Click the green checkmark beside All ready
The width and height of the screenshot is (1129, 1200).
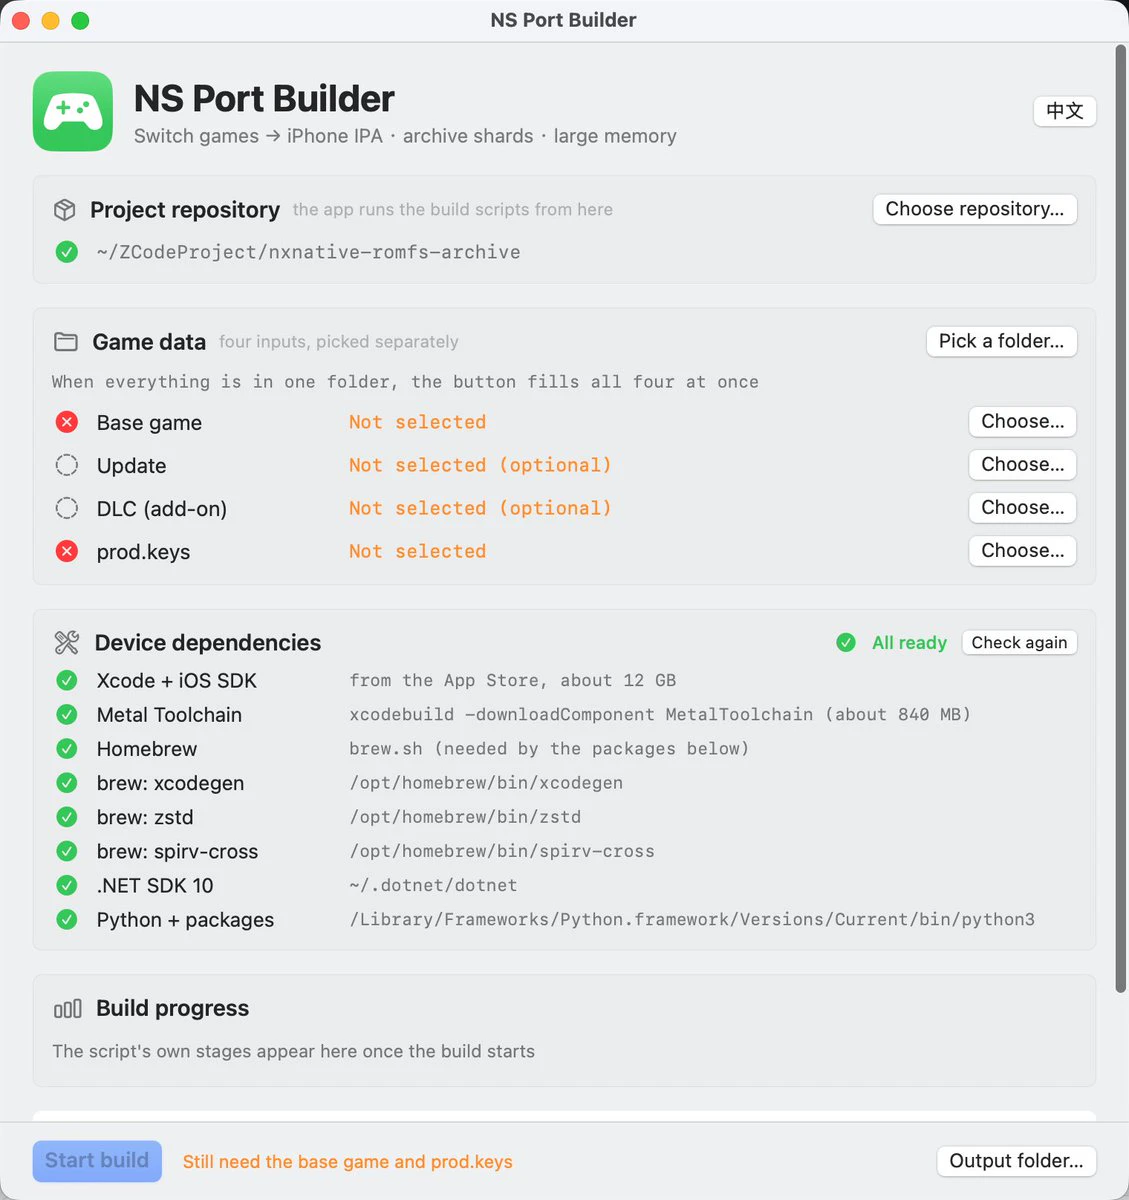coord(846,643)
